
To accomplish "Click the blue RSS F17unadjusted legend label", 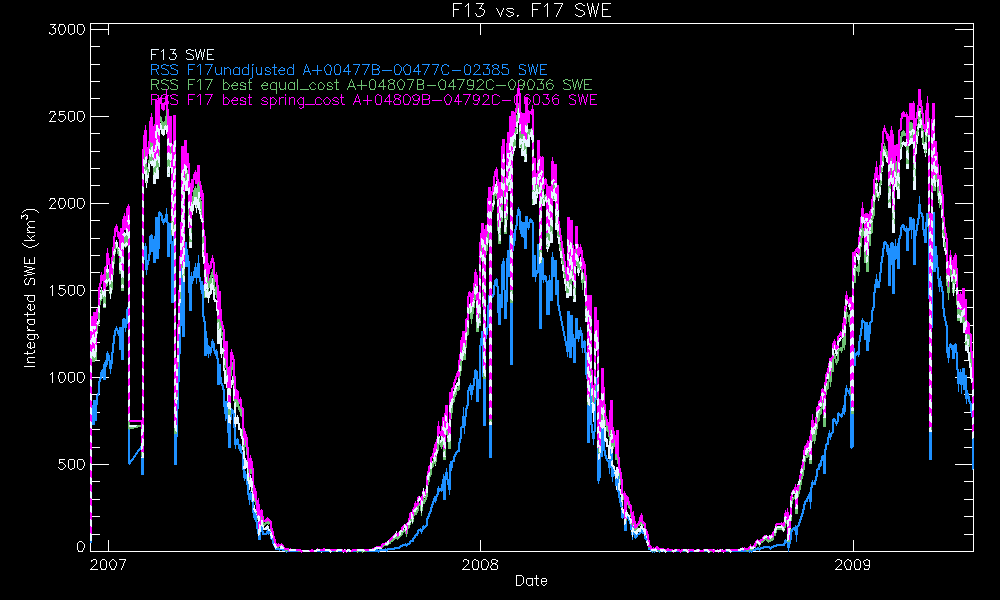I will click(348, 70).
